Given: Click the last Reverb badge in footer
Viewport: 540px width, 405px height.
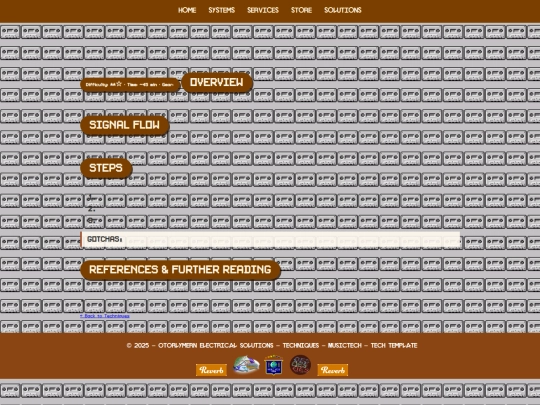Looking at the screenshot, I should [x=333, y=370].
